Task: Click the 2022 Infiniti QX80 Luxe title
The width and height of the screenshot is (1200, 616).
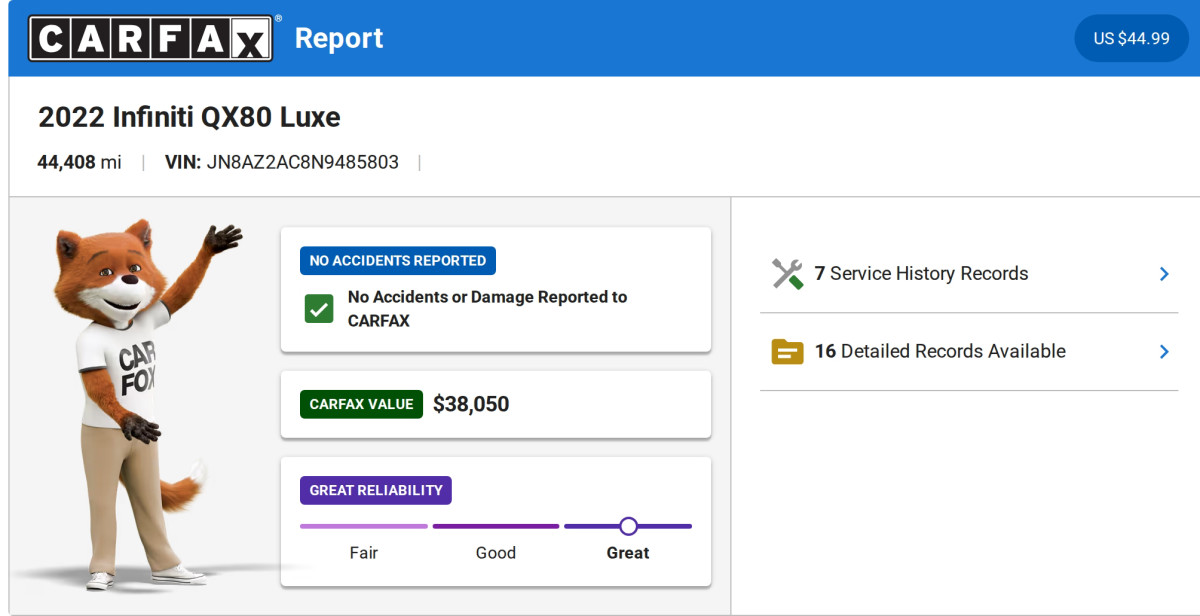Action: [189, 117]
